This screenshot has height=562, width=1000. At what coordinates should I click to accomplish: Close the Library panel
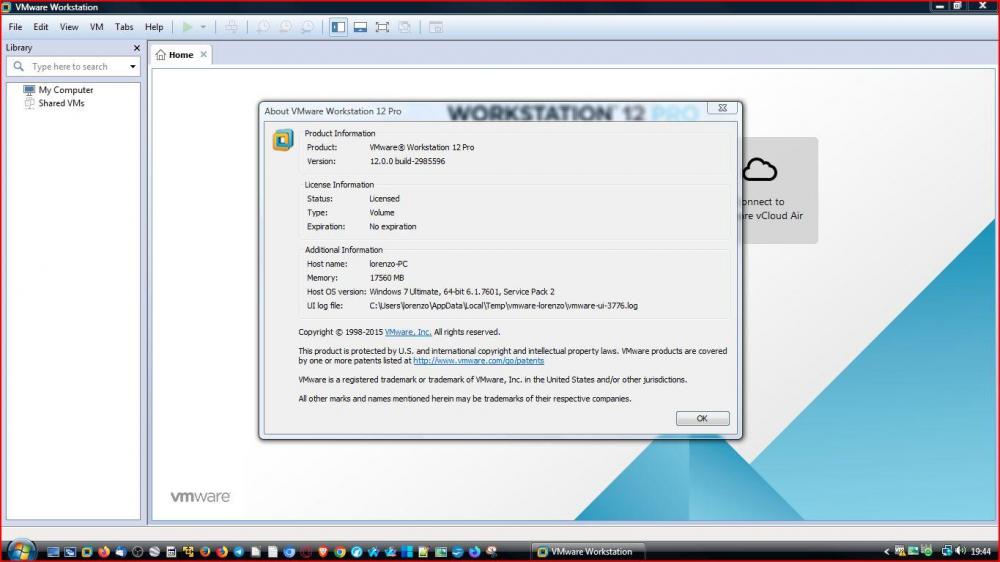(137, 48)
